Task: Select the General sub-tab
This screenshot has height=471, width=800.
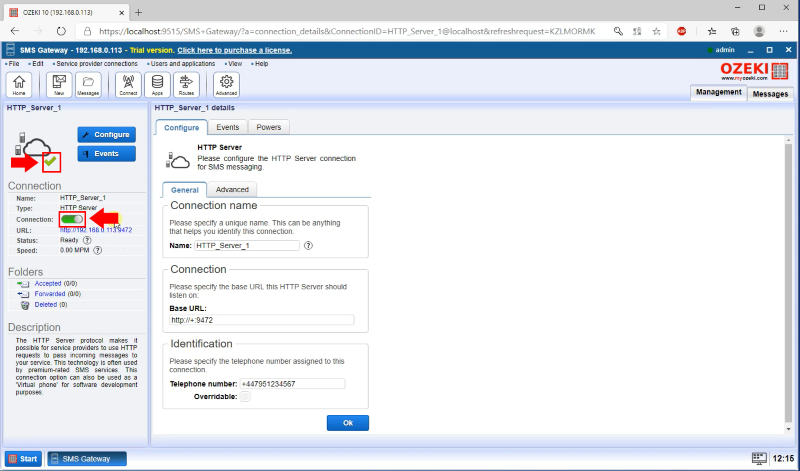Action: click(x=185, y=190)
